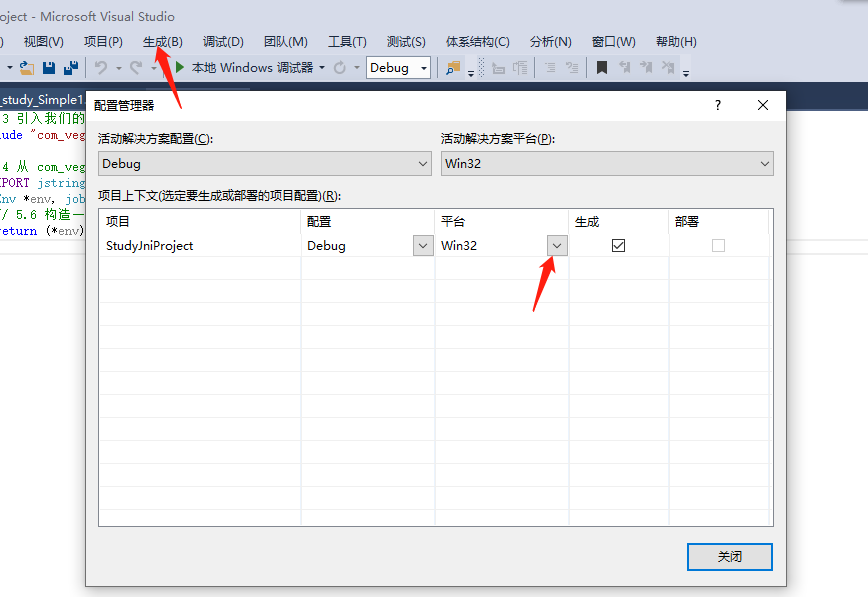Open the 项目(P) menu
868x597 pixels.
(104, 42)
